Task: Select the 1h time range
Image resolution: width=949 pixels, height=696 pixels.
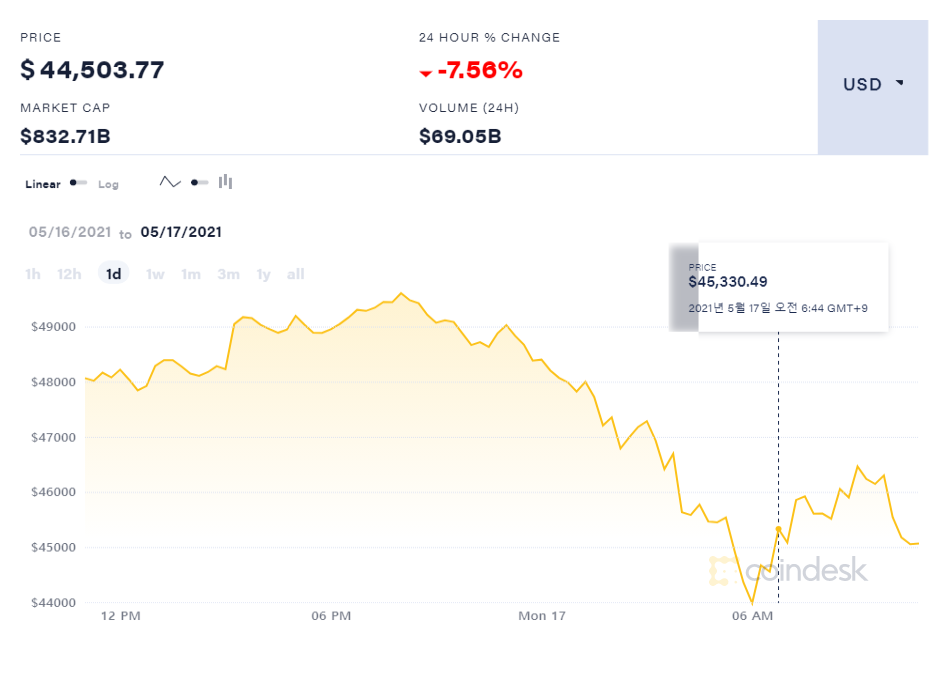Action: [x=33, y=274]
